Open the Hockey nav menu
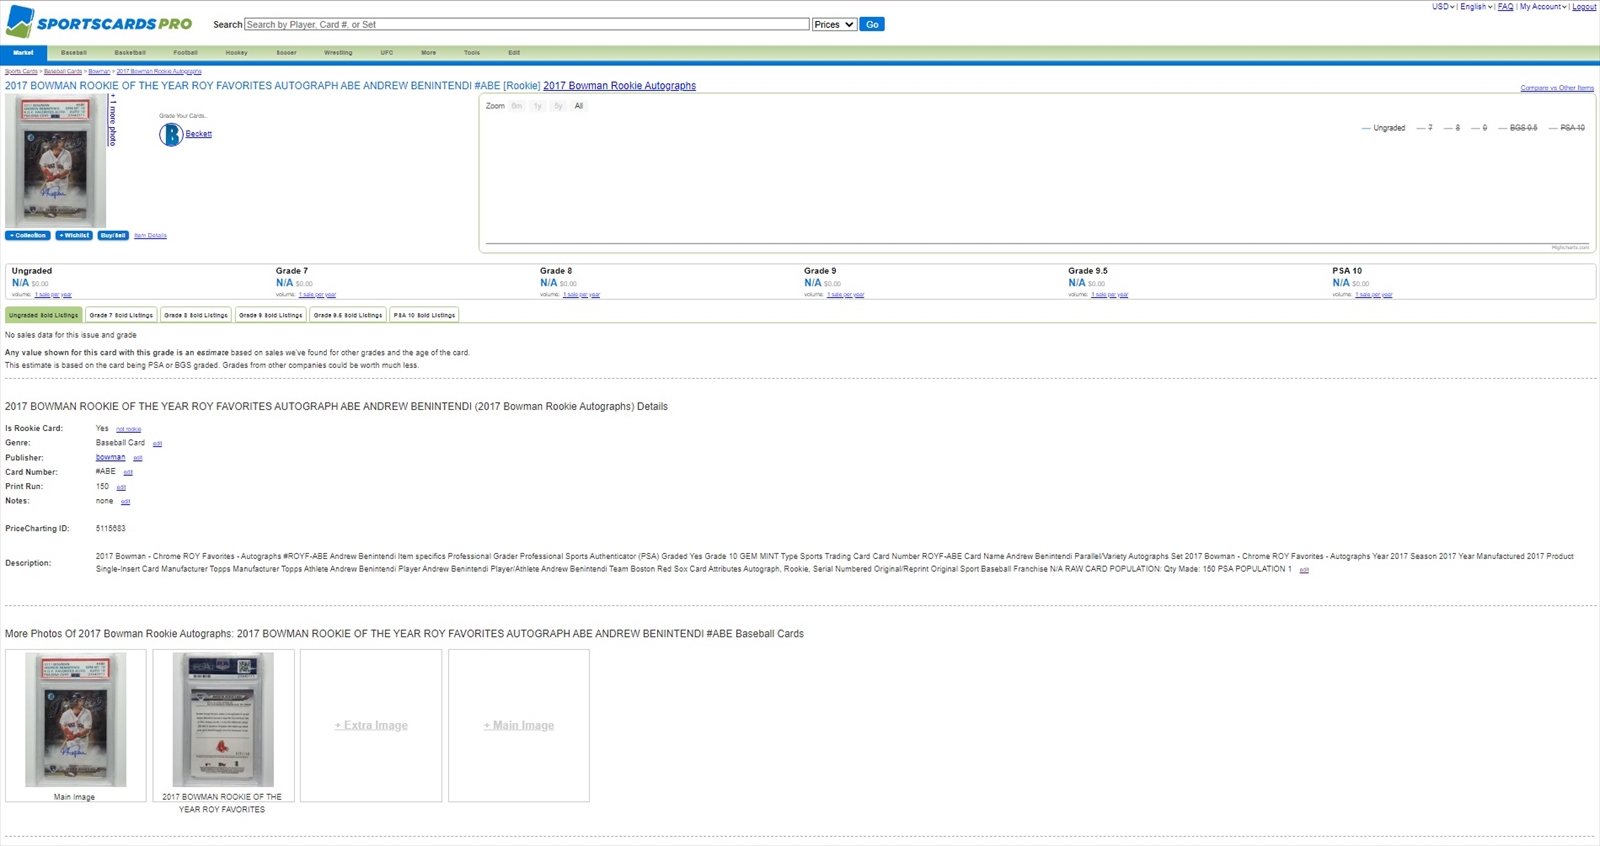 pyautogui.click(x=236, y=53)
